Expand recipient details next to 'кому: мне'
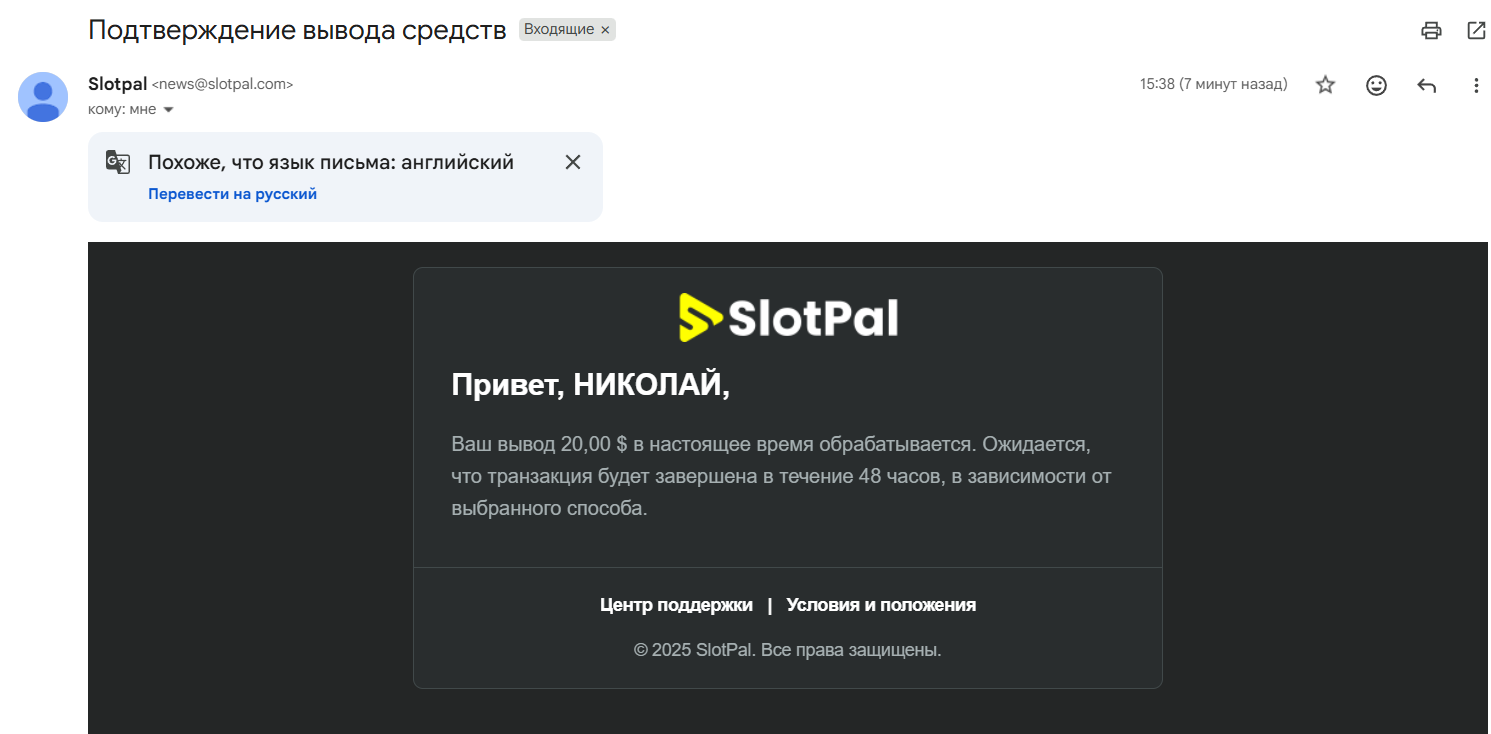This screenshot has width=1491, height=734. click(168, 110)
